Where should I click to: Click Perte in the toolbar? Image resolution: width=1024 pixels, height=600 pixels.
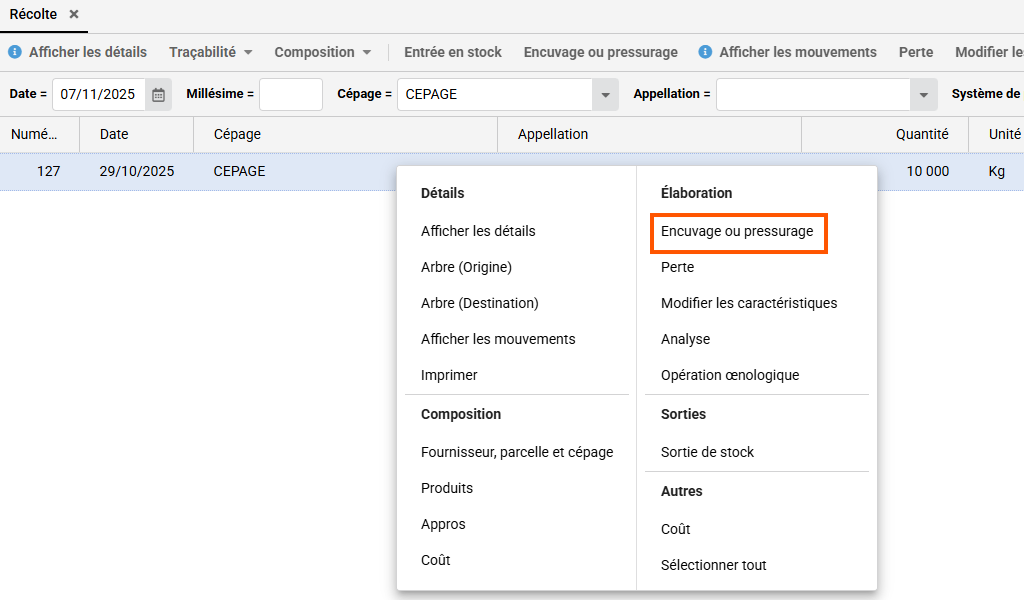(x=915, y=52)
